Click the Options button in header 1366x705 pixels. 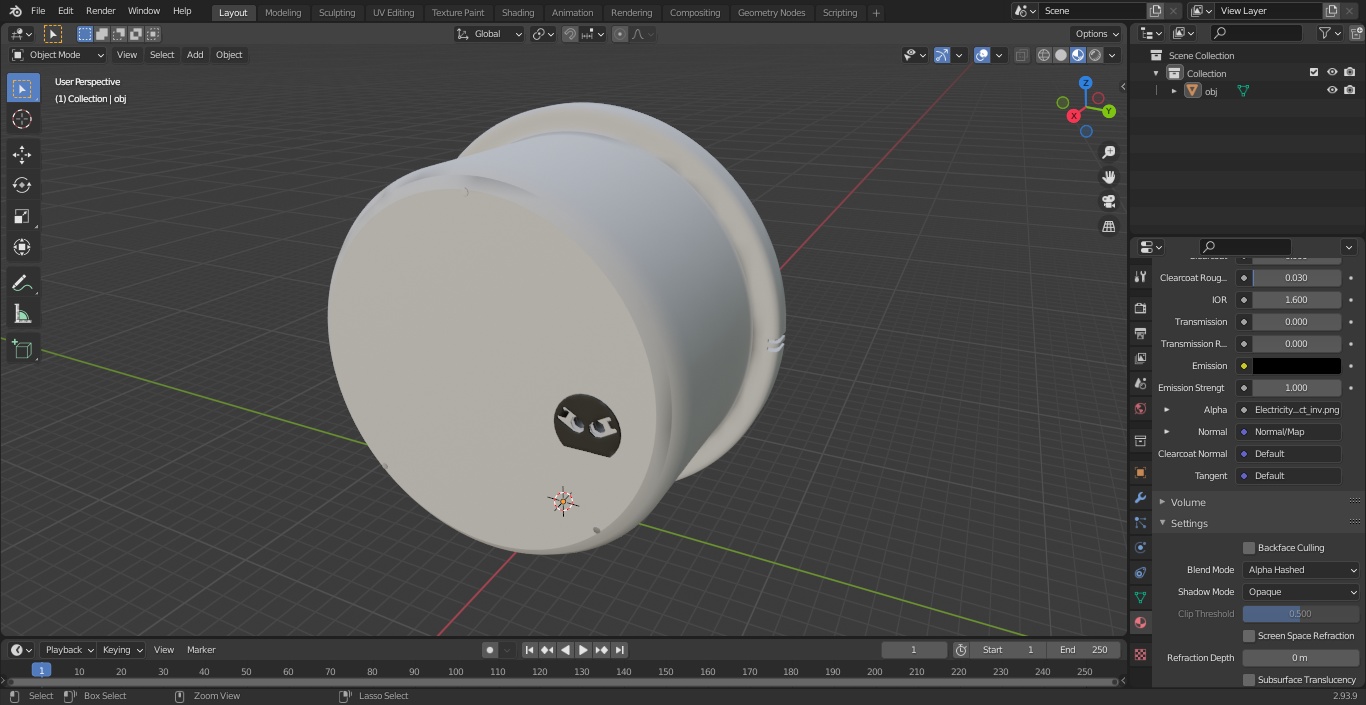(x=1097, y=34)
